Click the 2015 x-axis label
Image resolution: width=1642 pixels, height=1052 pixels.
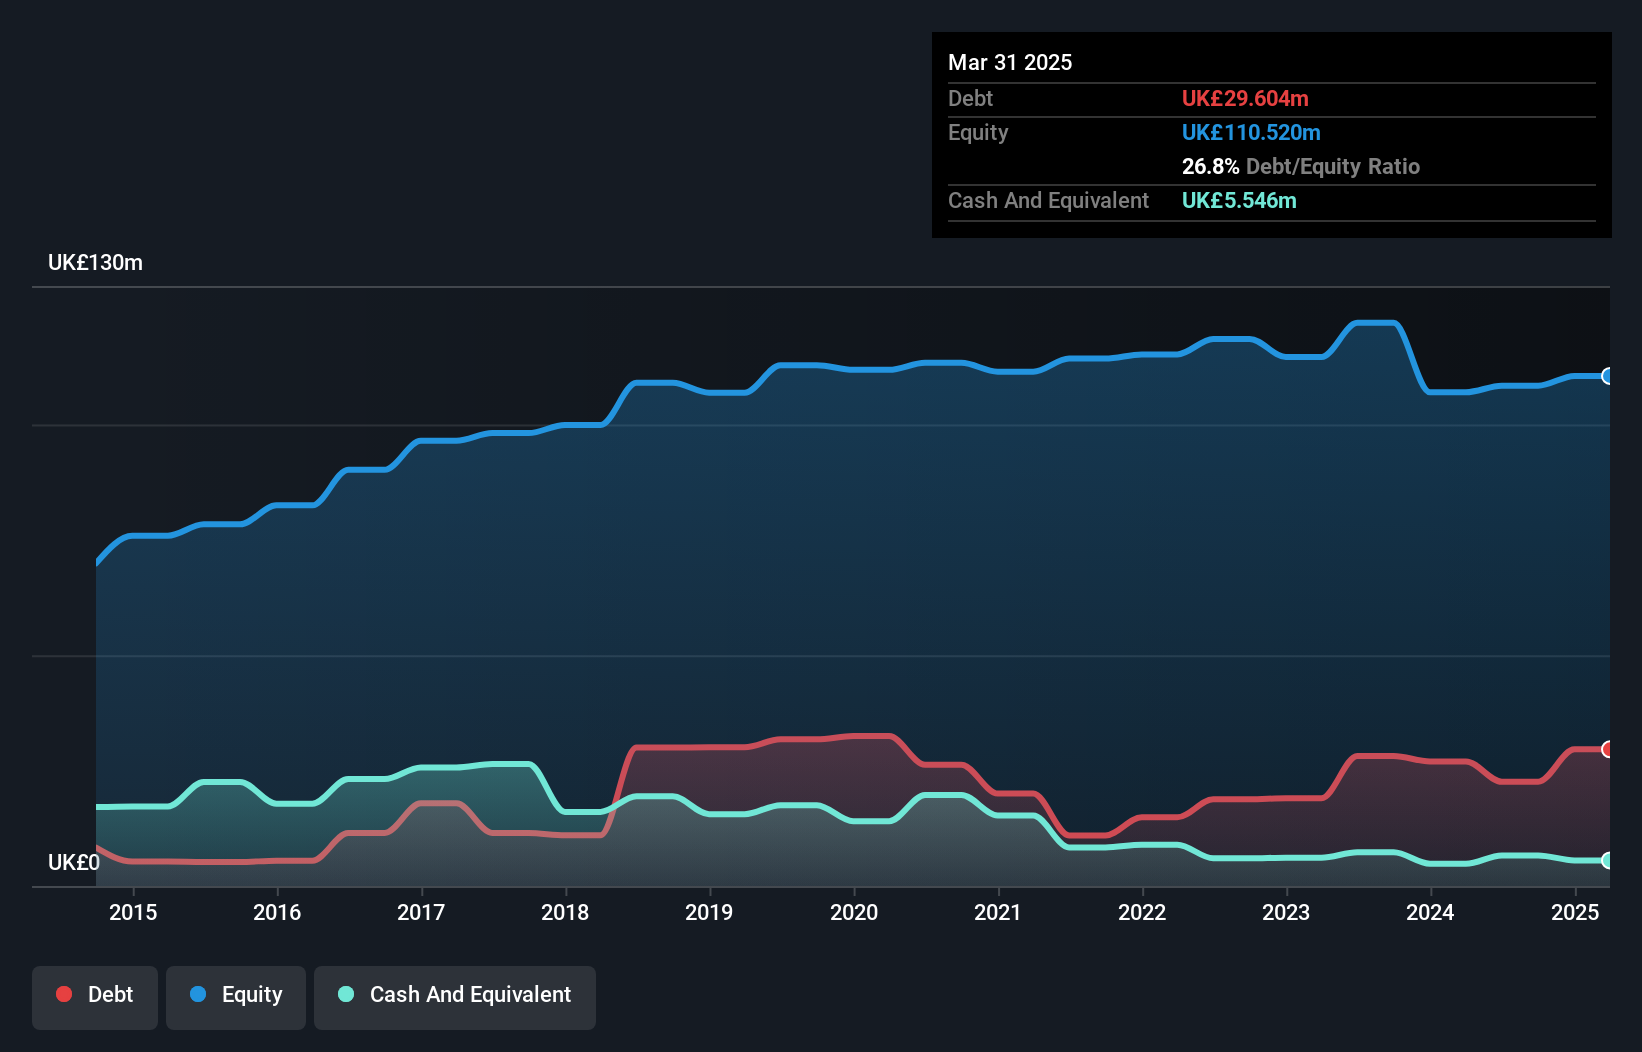point(133,912)
